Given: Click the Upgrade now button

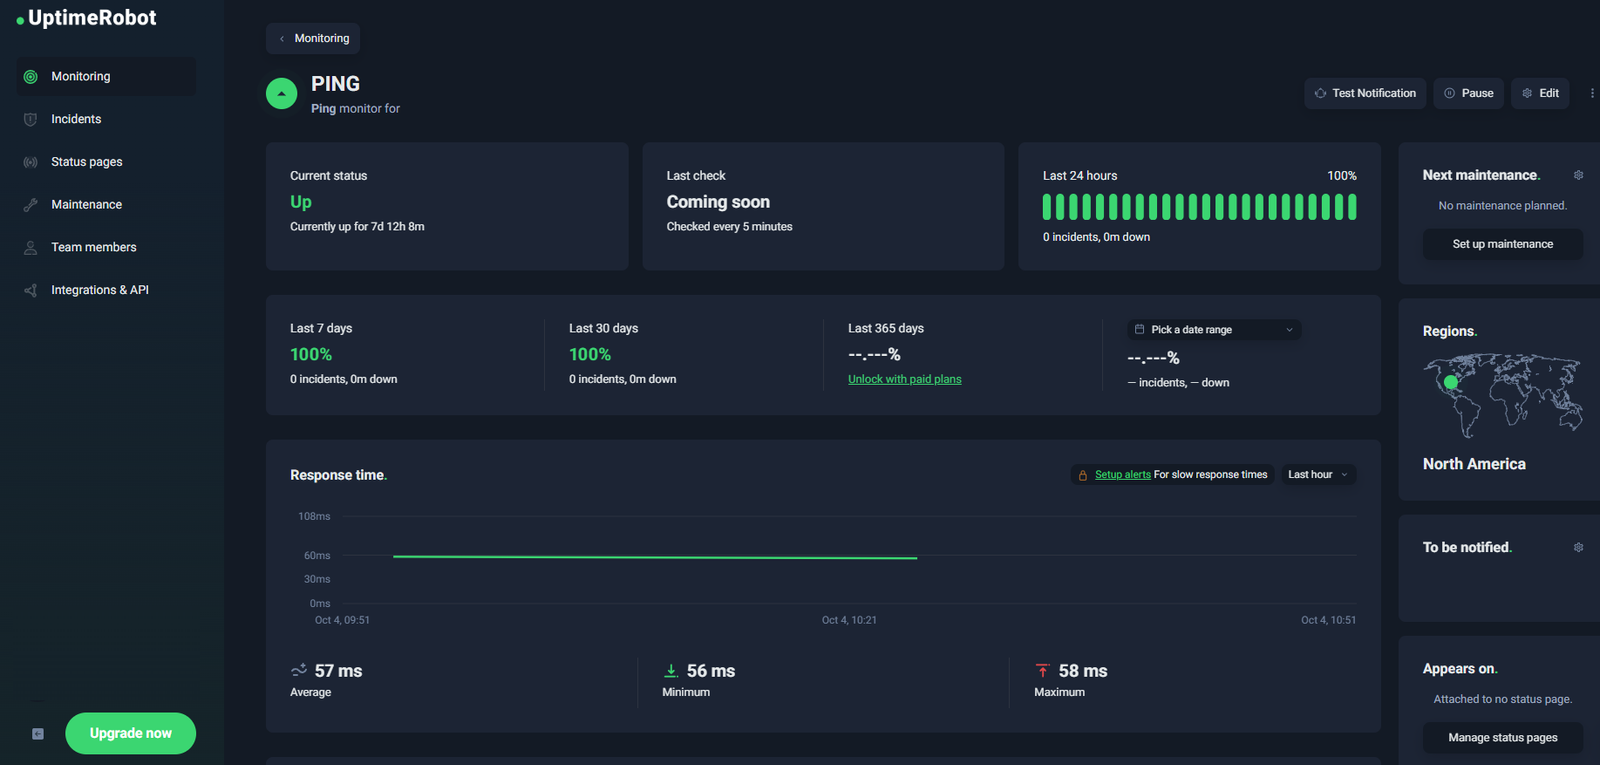Looking at the screenshot, I should coord(131,734).
